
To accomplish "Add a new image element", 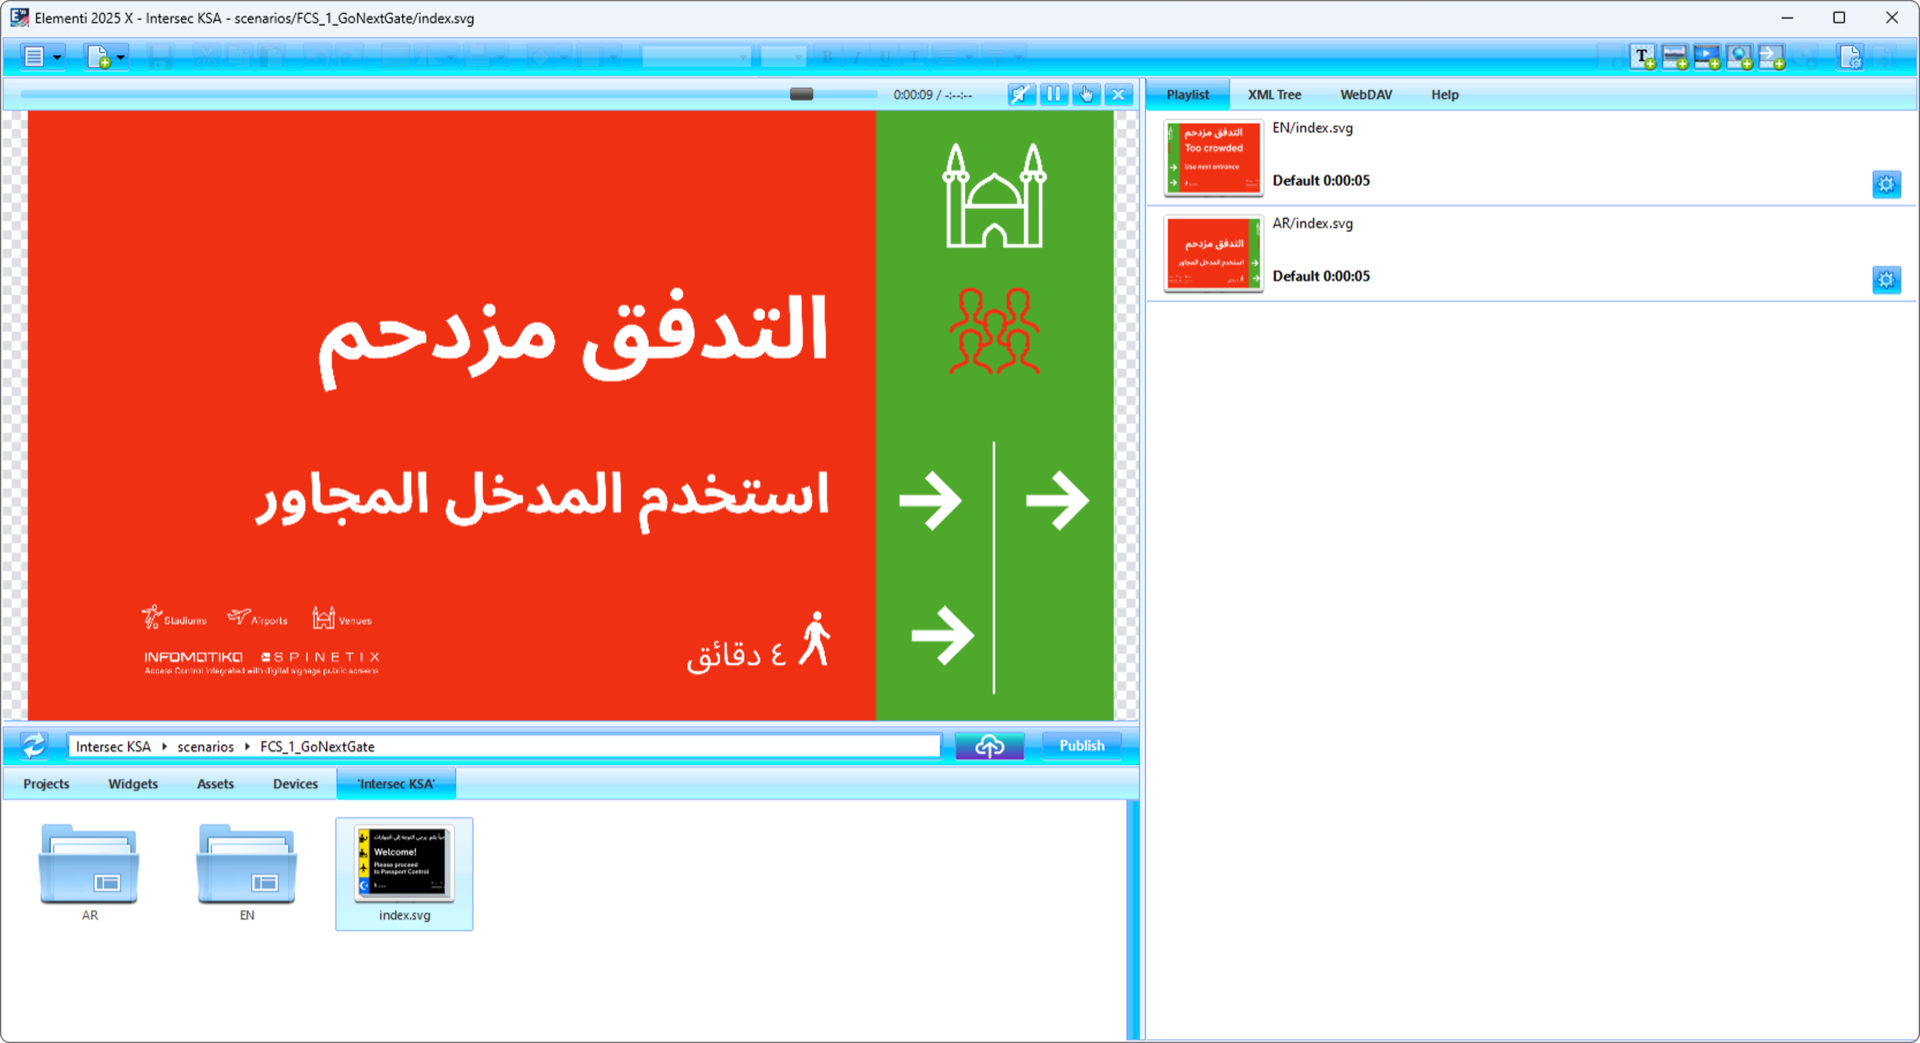I will (1675, 57).
